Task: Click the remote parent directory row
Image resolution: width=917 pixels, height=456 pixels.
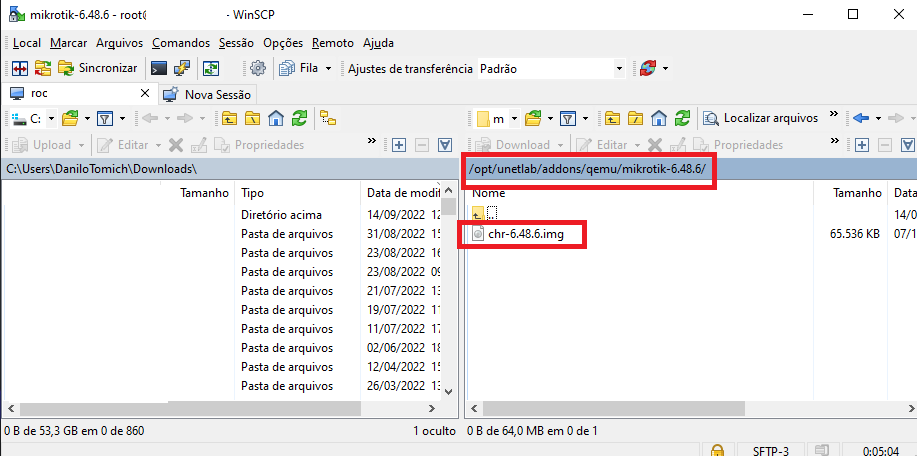Action: [x=485, y=213]
